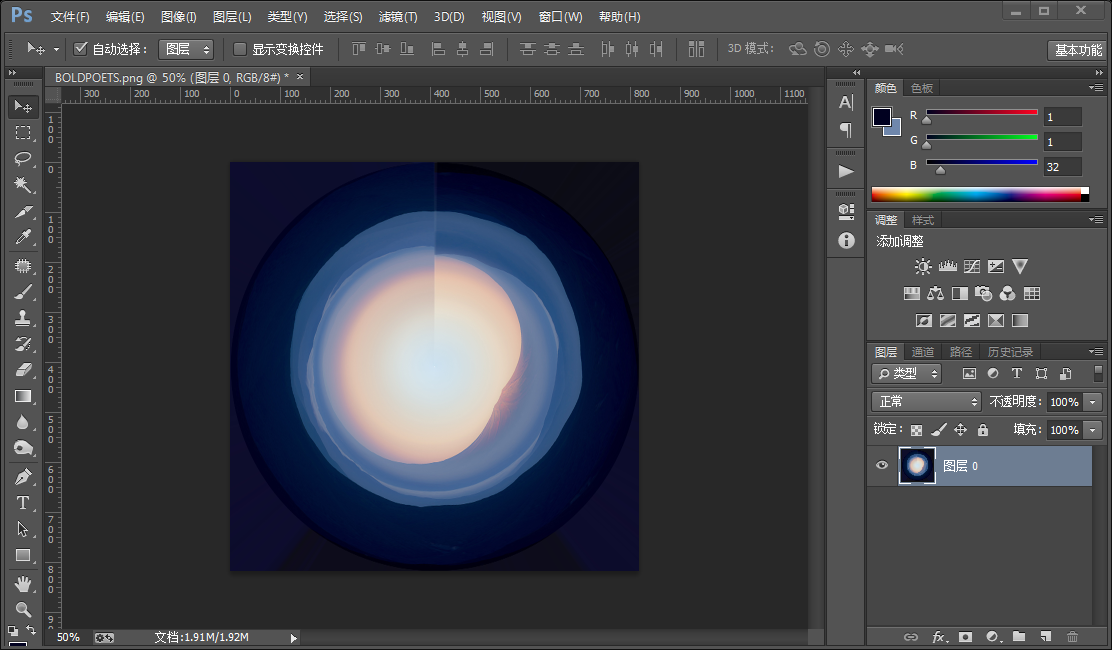Open status bar info arrow

tap(293, 638)
